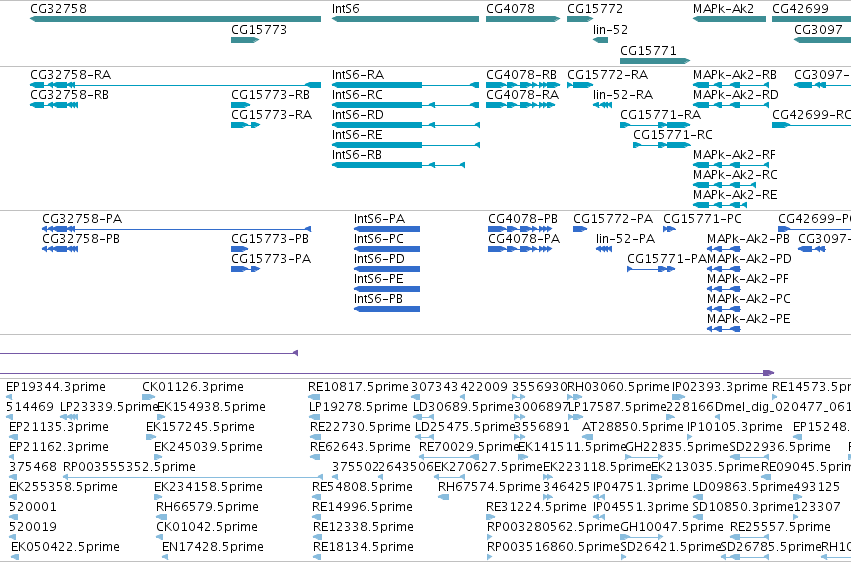Viewport: 851px width, 562px height.
Task: Click EST RP003555352.5prime
Action: click(x=193, y=477)
